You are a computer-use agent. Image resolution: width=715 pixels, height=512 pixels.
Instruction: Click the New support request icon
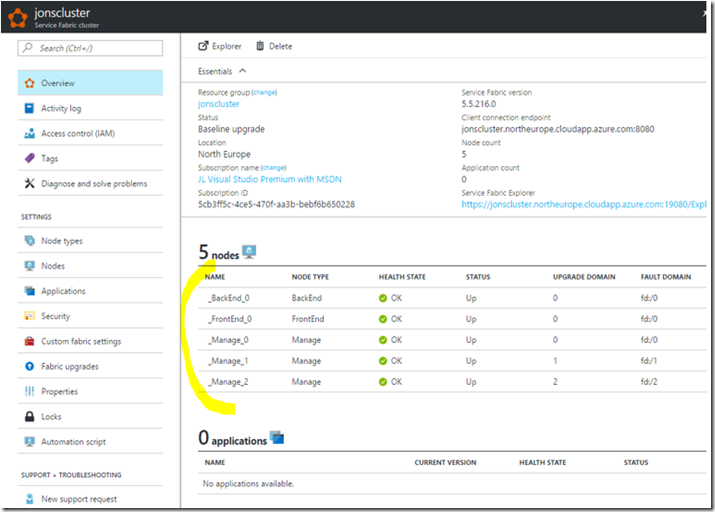(x=30, y=499)
